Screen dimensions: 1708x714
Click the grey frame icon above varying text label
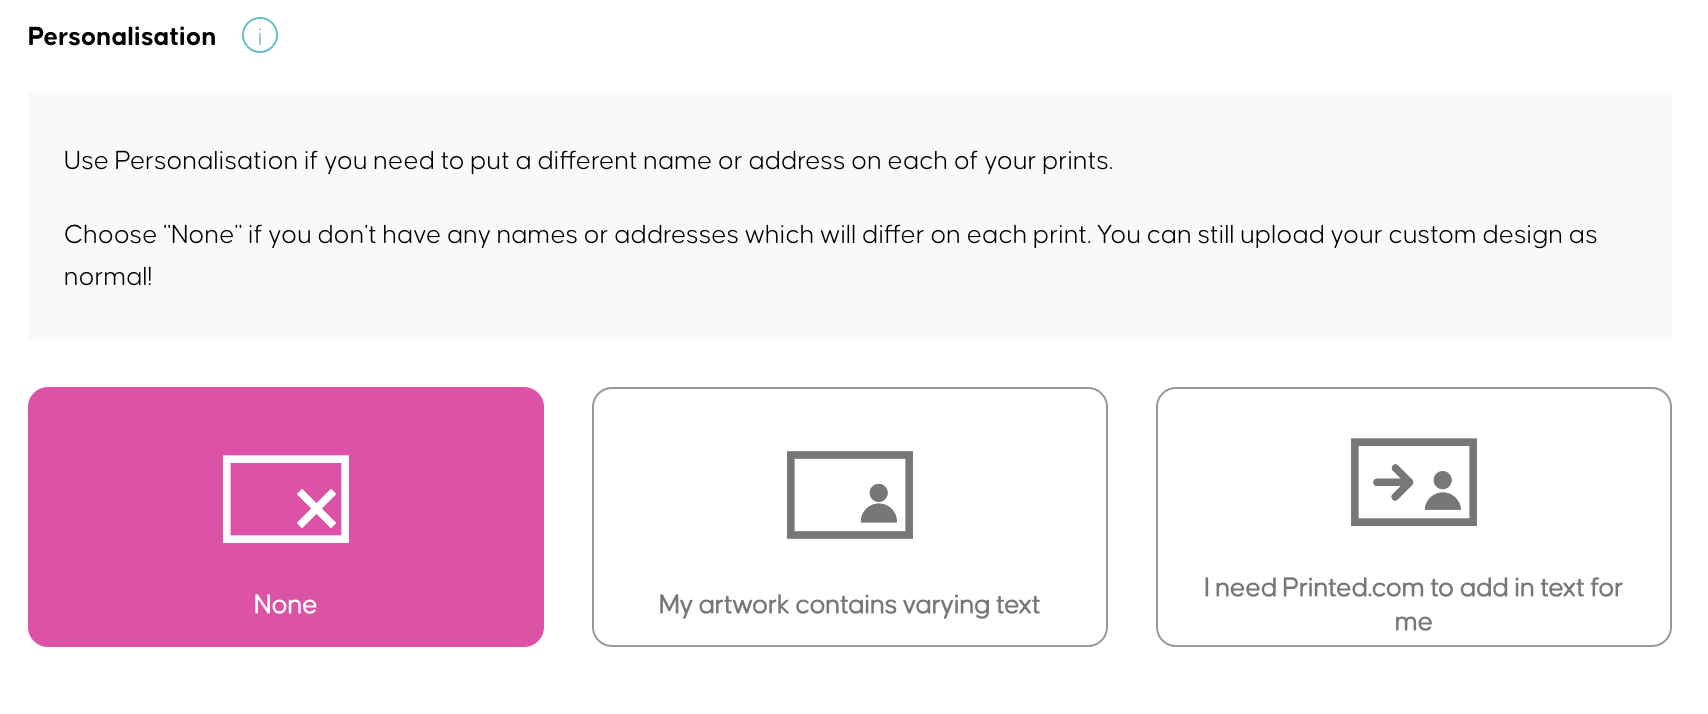[x=849, y=494]
